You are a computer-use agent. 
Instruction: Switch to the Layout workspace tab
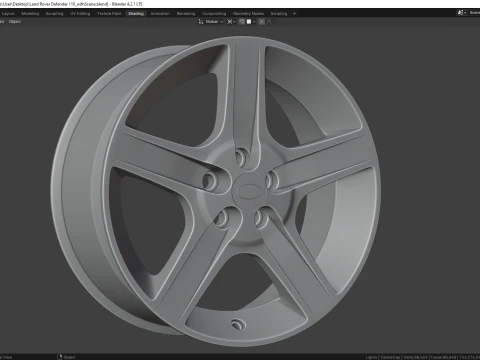point(8,14)
